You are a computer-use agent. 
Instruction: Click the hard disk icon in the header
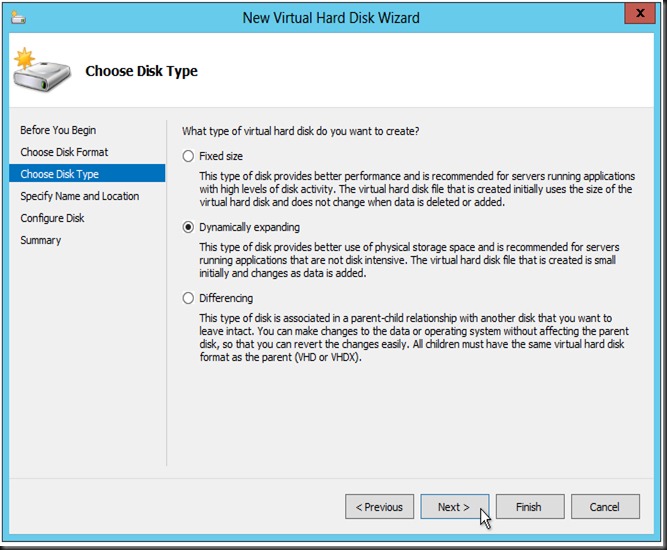tap(42, 70)
